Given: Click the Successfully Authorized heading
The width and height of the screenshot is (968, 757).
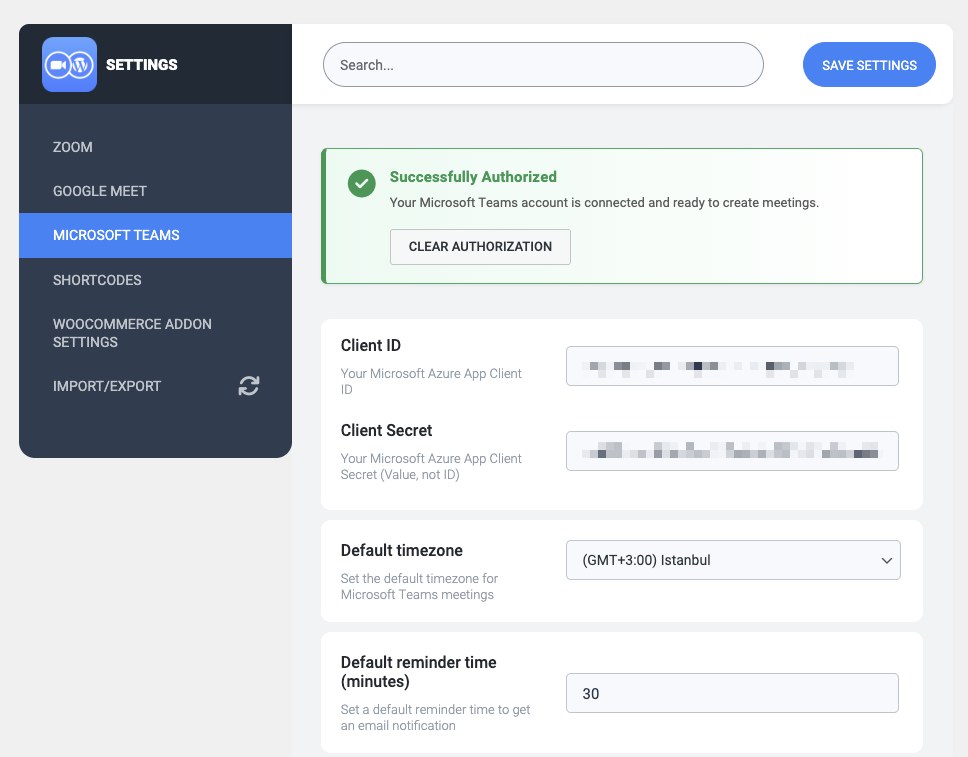Looking at the screenshot, I should tap(473, 177).
